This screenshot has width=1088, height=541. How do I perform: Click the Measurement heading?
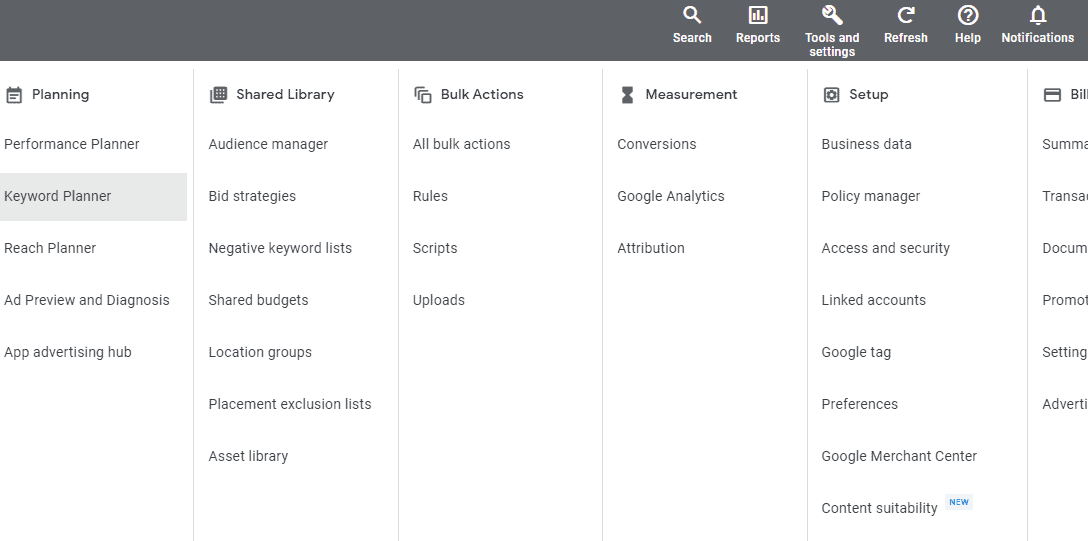[x=691, y=94]
